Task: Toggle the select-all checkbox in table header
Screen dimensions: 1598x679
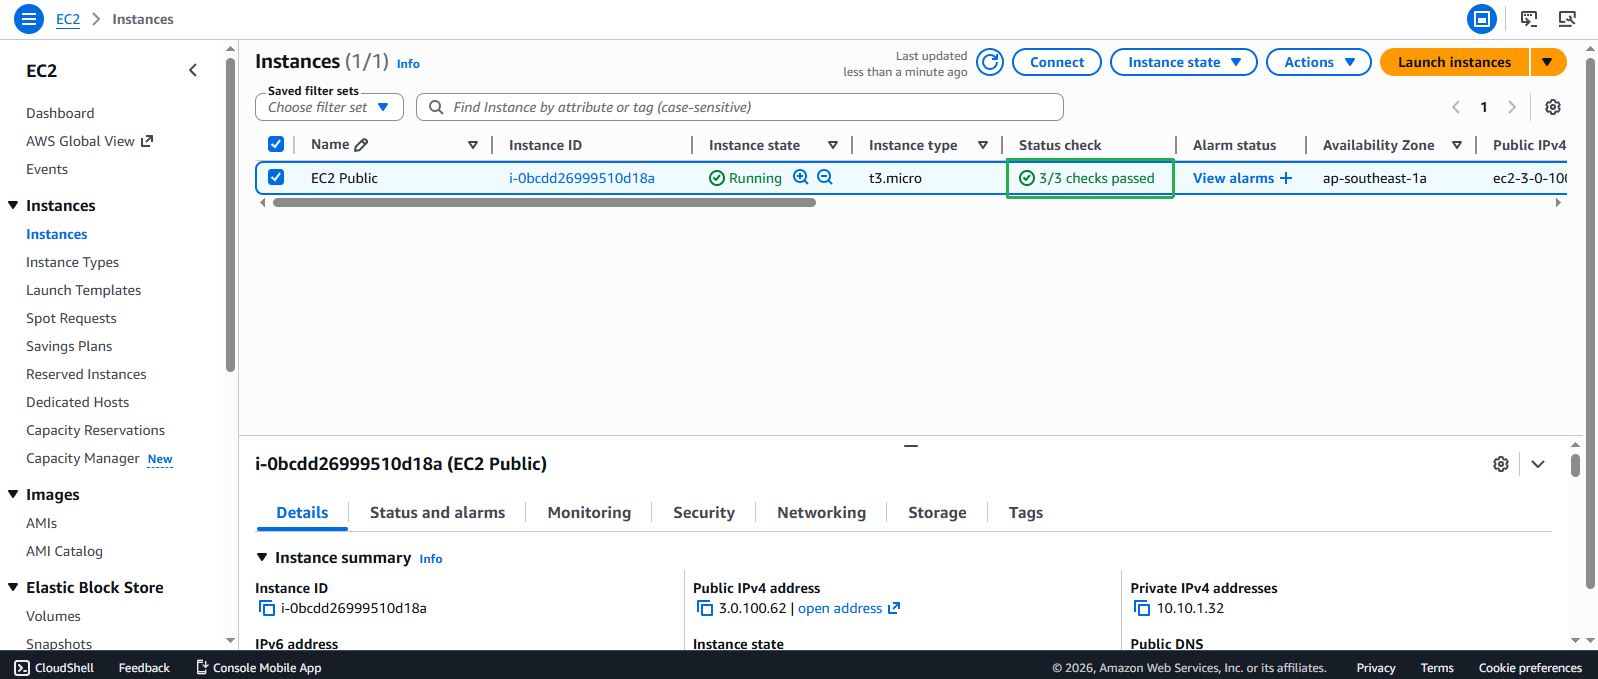Action: 276,144
